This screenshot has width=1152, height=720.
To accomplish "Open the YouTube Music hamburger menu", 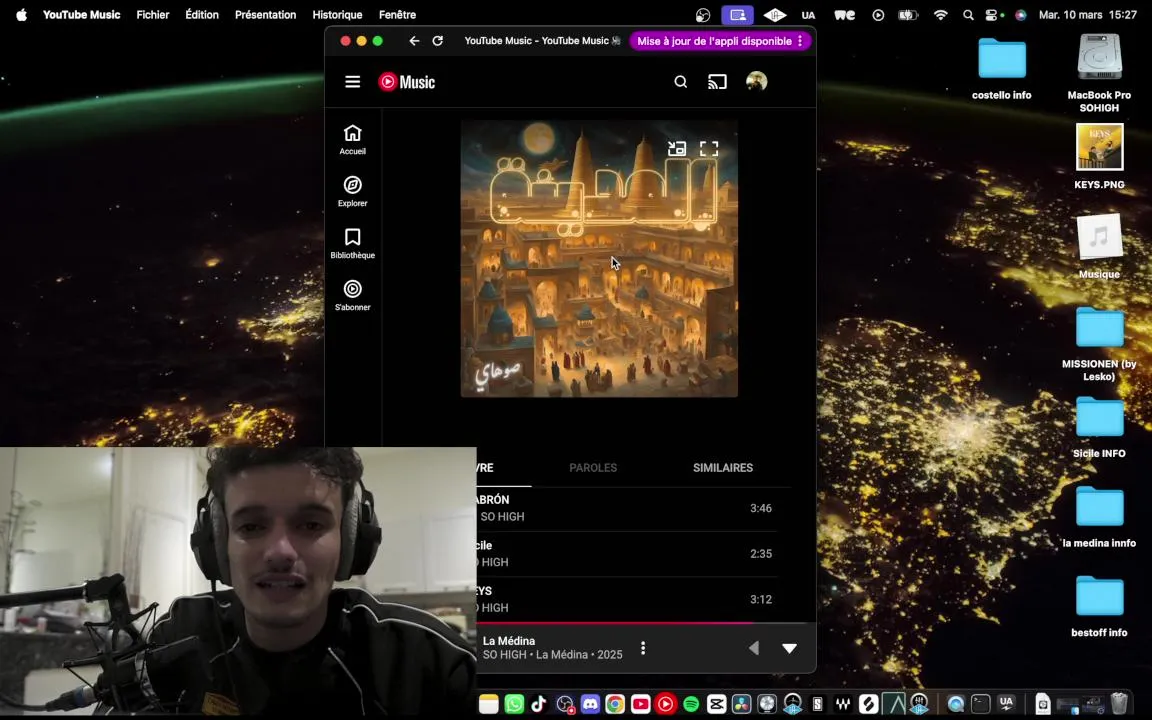I will click(353, 82).
